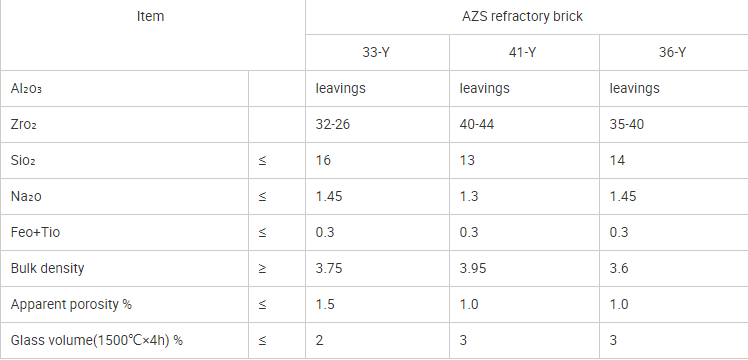The width and height of the screenshot is (748, 360).
Task: Click the SiO2 value 16
Action: tap(323, 161)
